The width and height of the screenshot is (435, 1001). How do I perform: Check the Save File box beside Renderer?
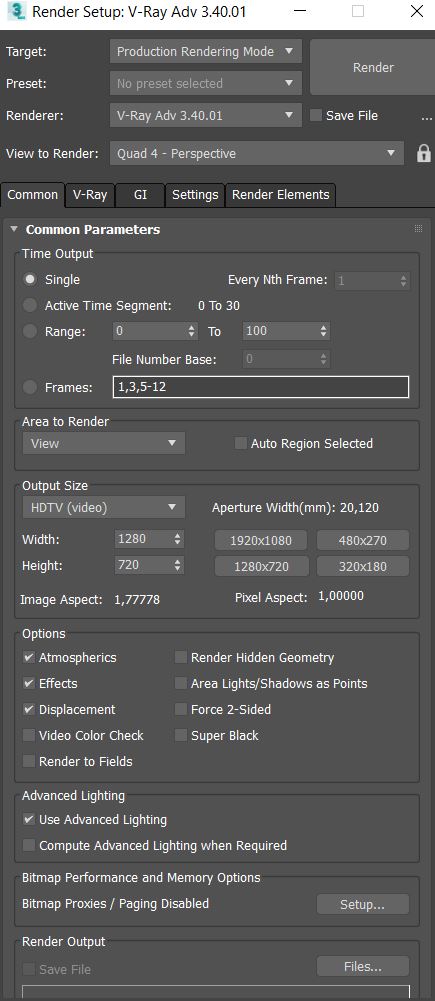pos(316,116)
